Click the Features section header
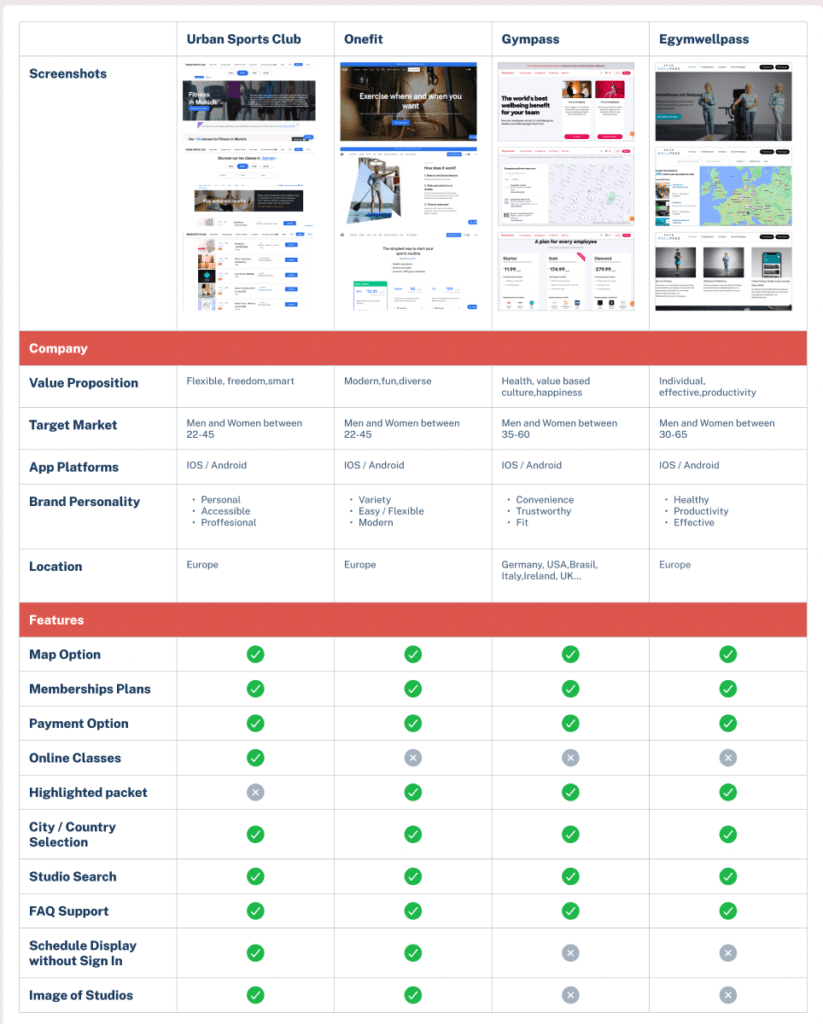The height and width of the screenshot is (1024, 823). coord(413,620)
